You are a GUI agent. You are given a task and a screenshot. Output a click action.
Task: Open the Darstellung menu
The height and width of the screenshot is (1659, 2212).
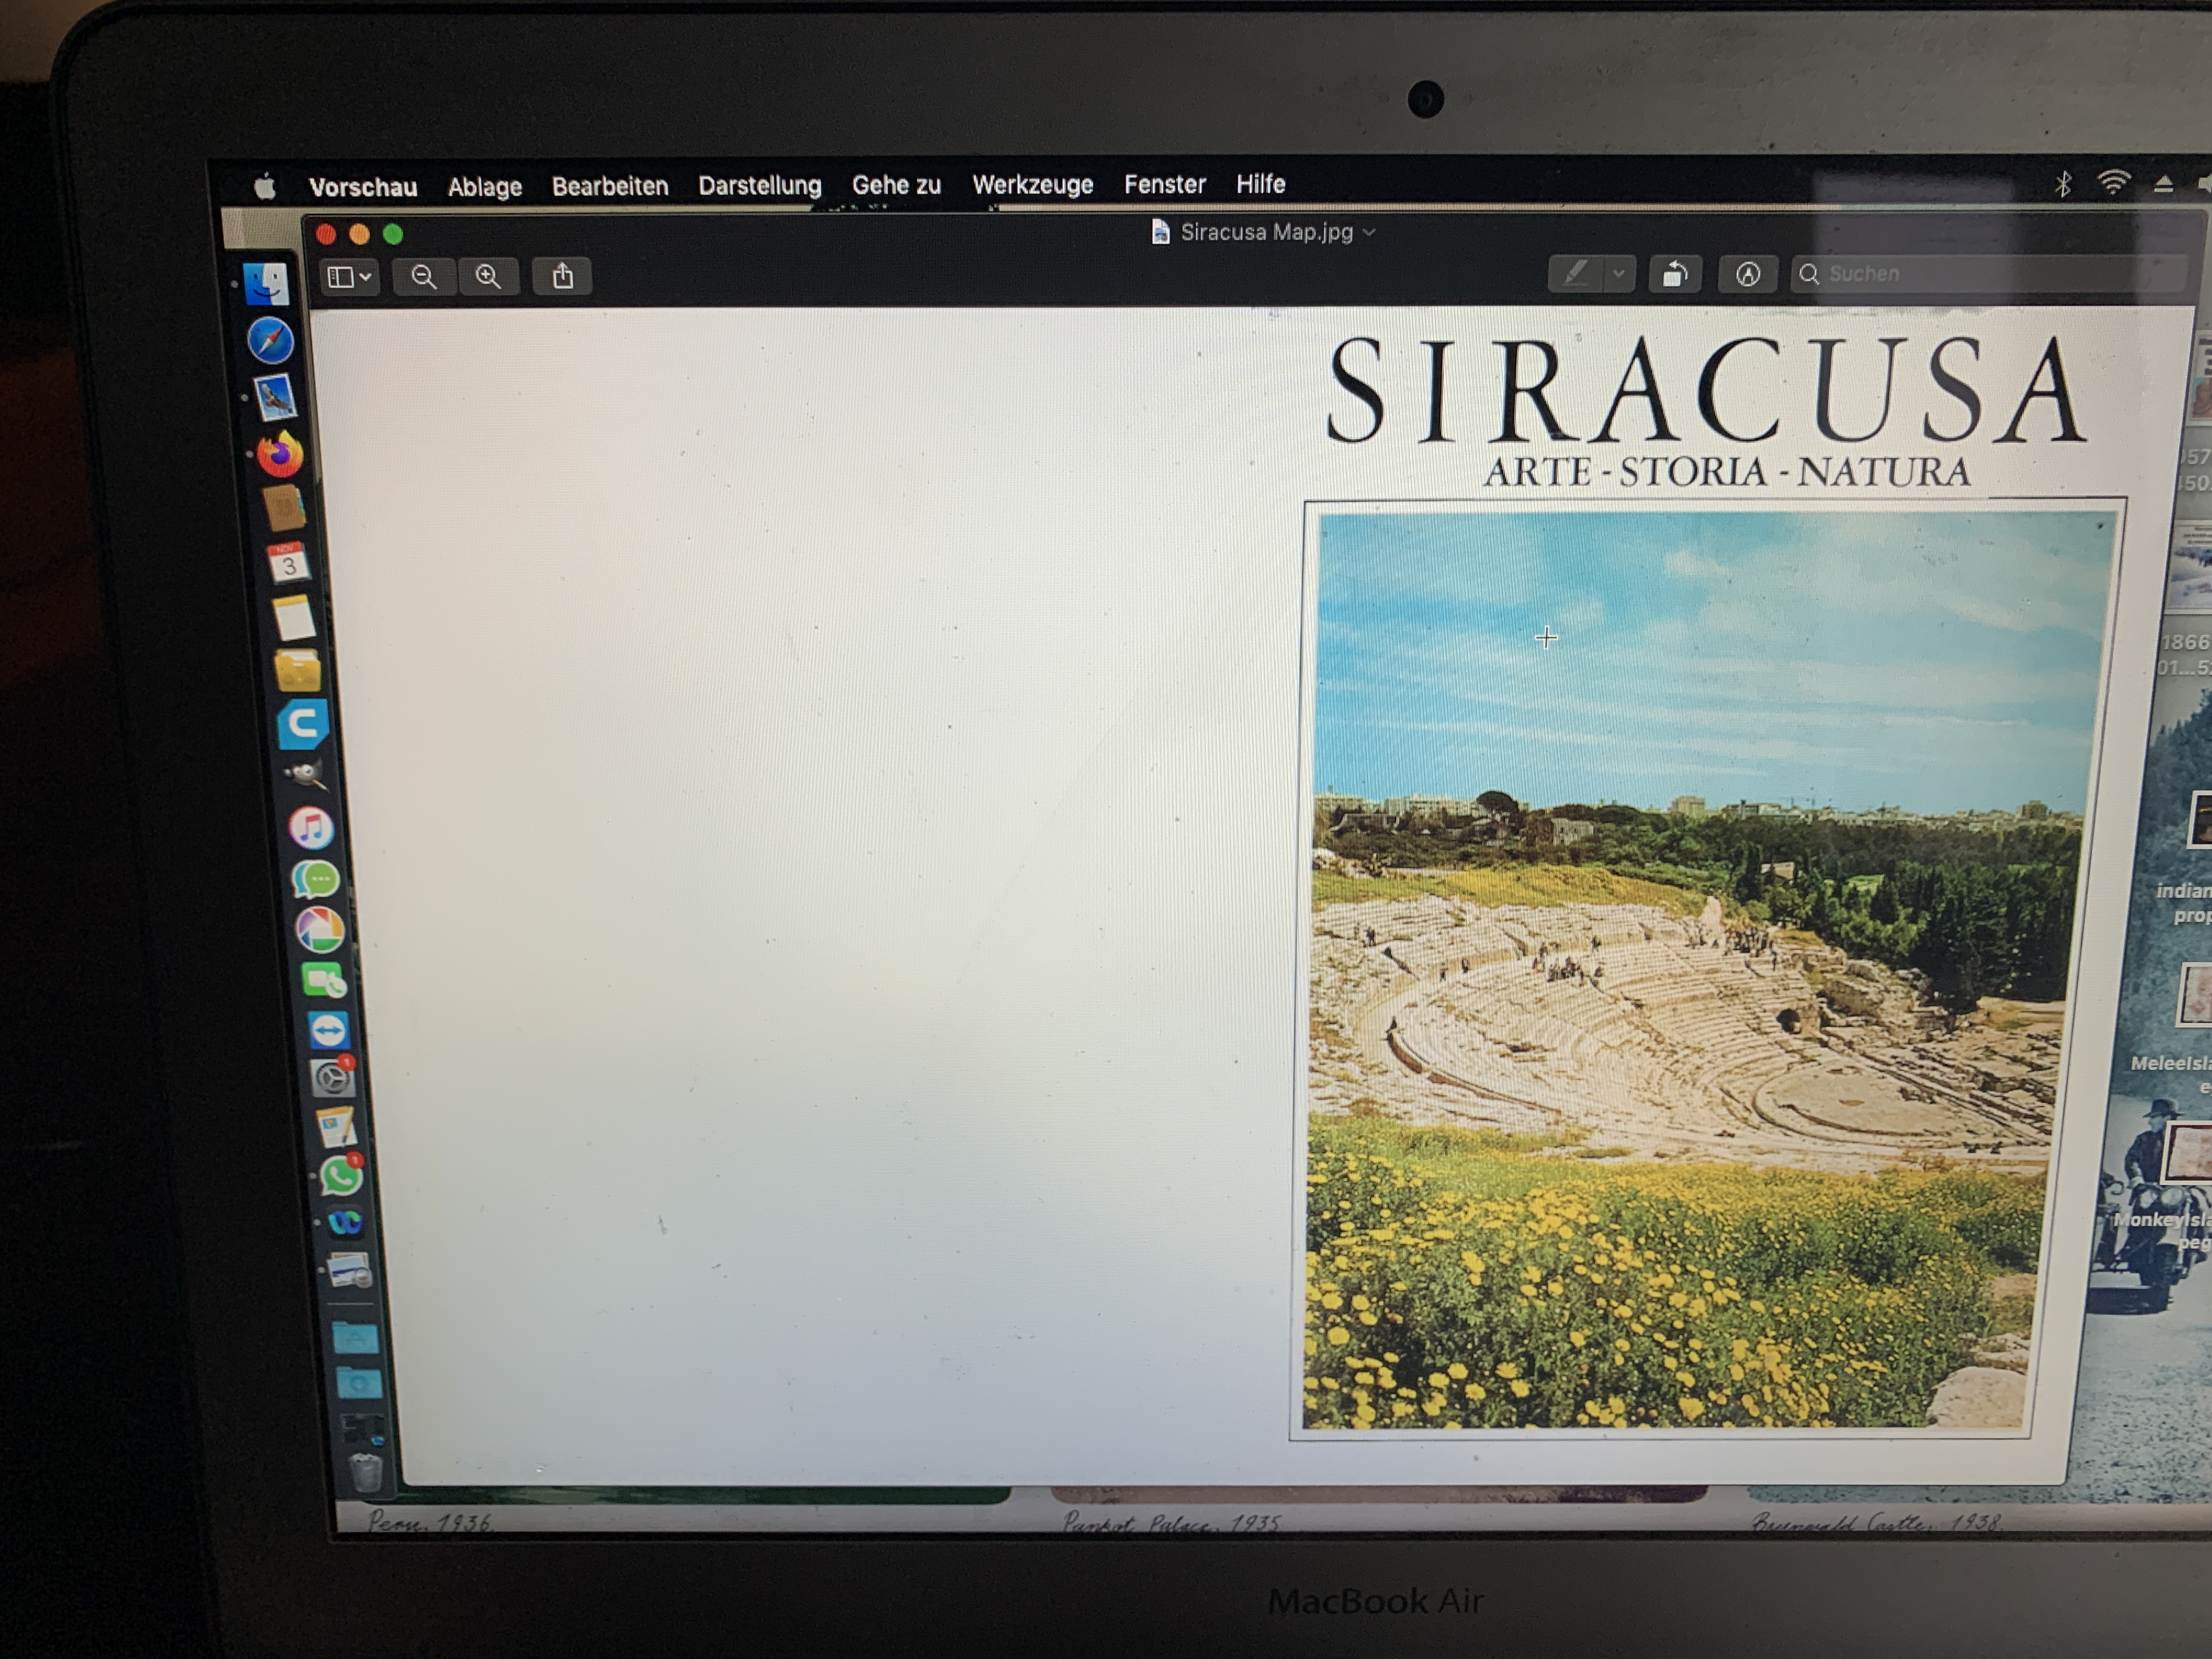pos(760,185)
